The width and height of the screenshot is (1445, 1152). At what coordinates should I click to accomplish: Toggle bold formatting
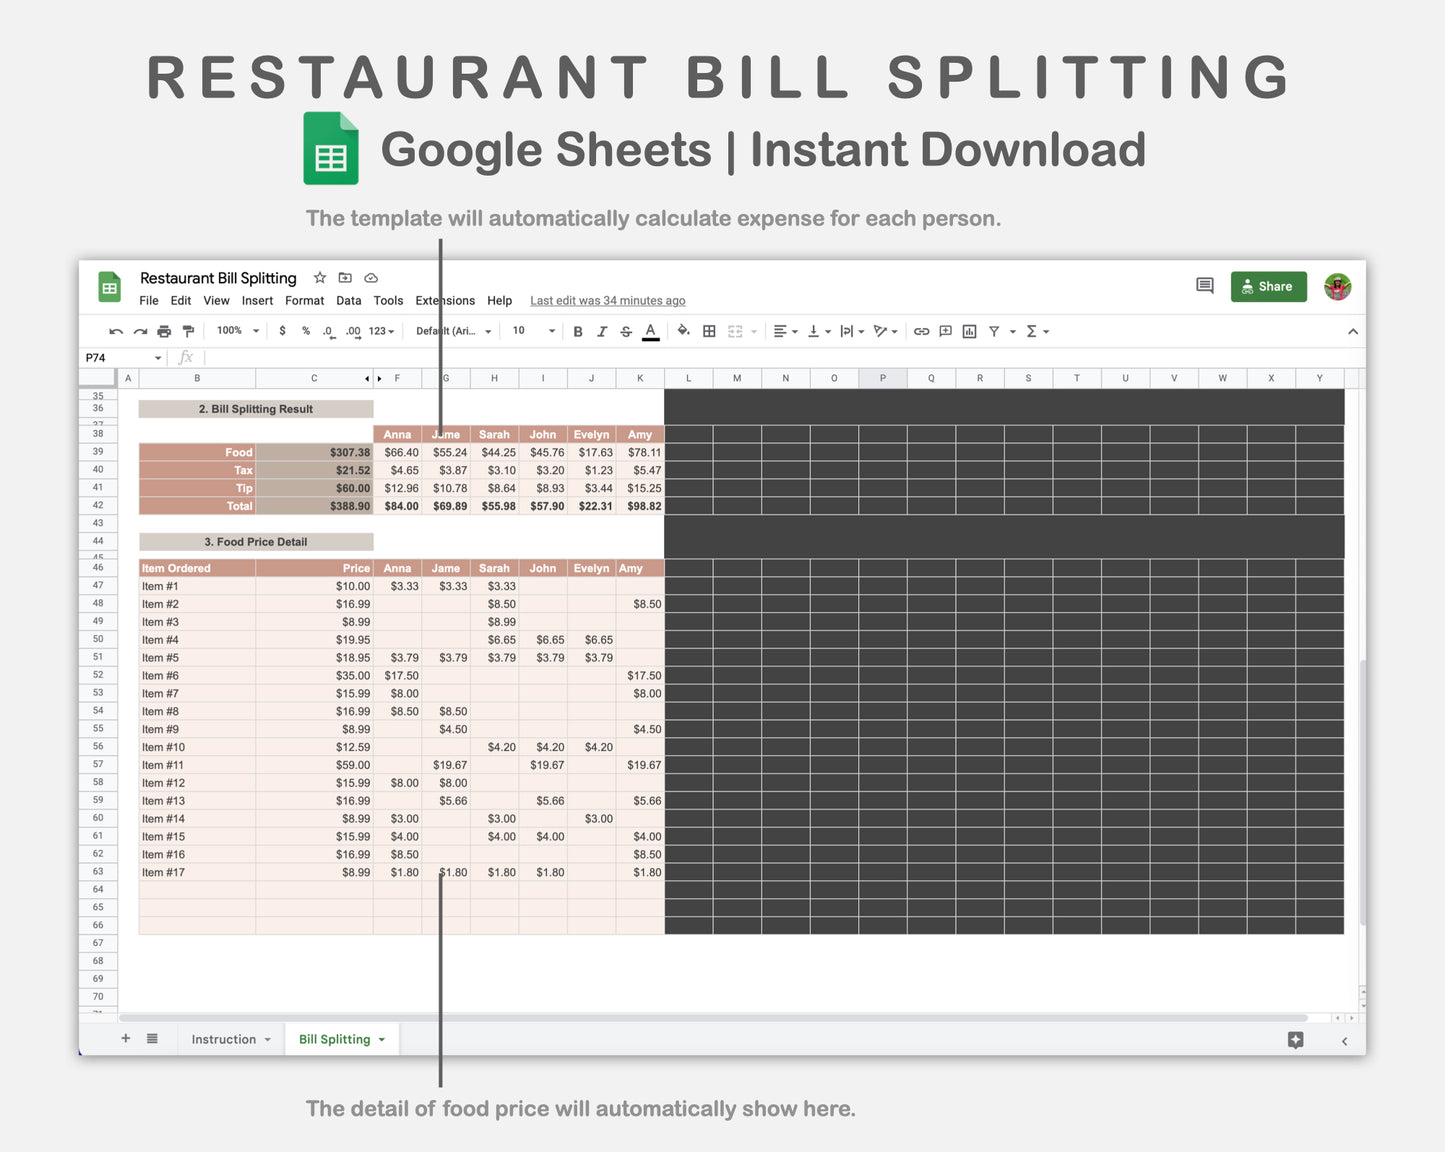point(578,332)
